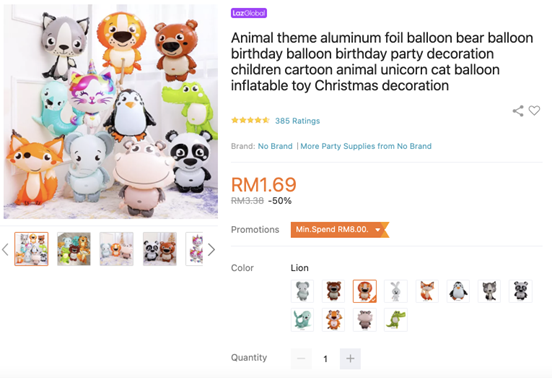Show previous thumbnails with left arrow
This screenshot has width=552, height=378.
click(5, 250)
